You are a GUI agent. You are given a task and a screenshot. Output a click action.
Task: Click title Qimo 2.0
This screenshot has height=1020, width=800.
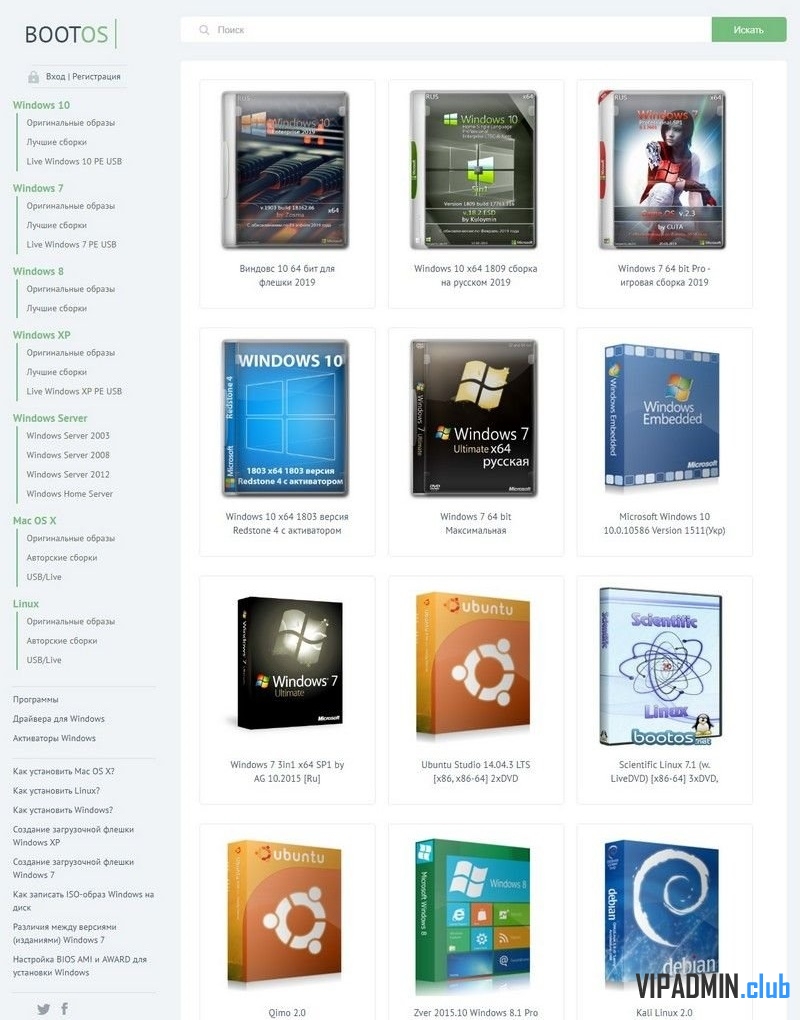[287, 1013]
